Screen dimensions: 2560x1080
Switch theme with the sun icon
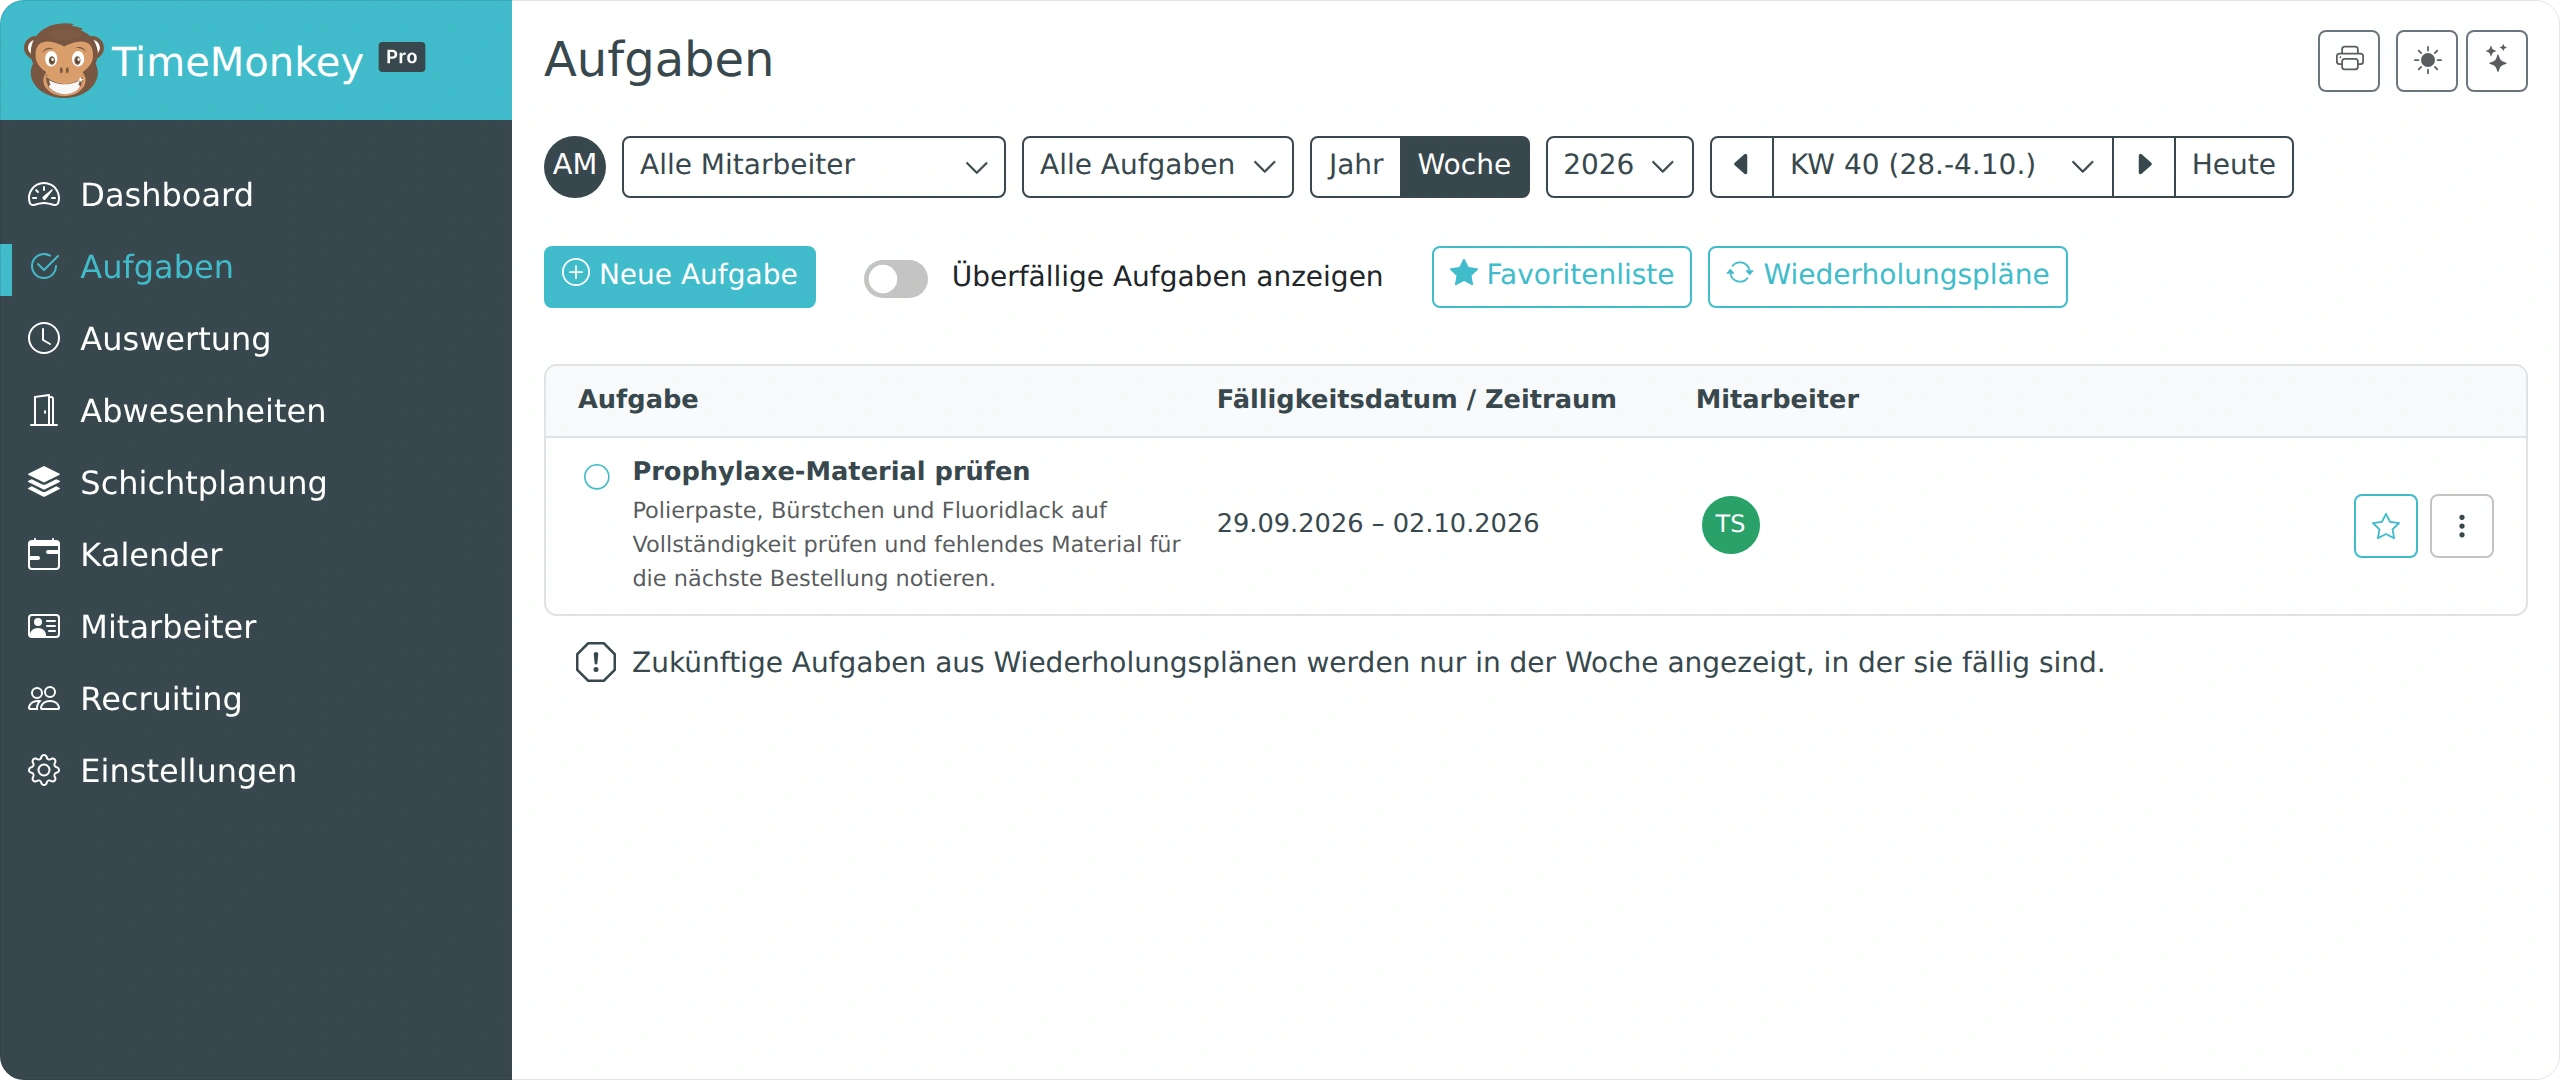point(2427,61)
